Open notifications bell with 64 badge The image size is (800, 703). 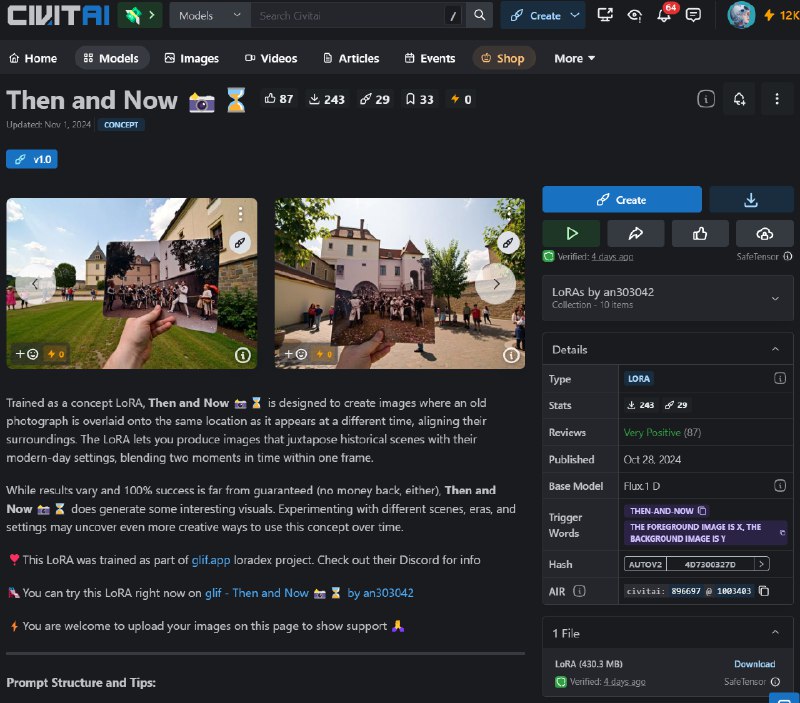pos(665,14)
